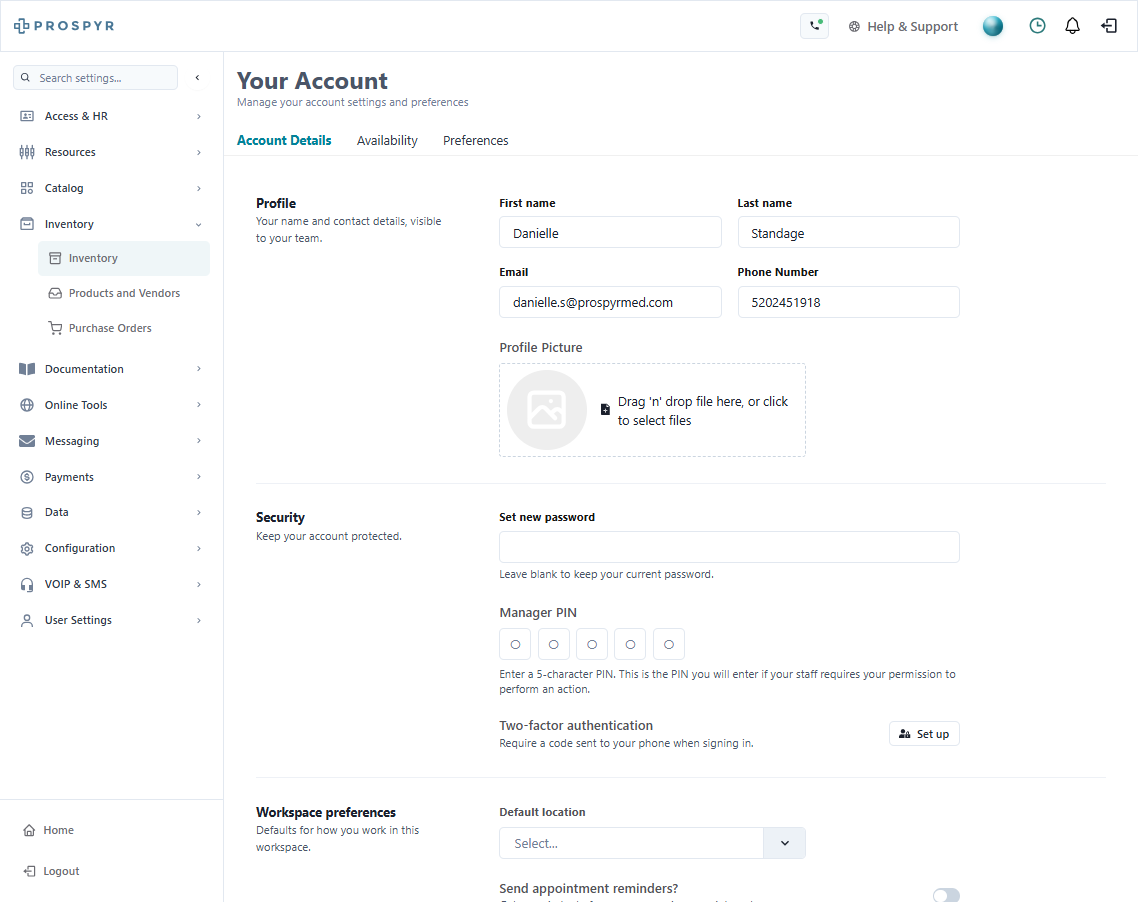Viewport: 1138px width, 902px height.
Task: Click the third Manager PIN box
Action: pyautogui.click(x=592, y=644)
